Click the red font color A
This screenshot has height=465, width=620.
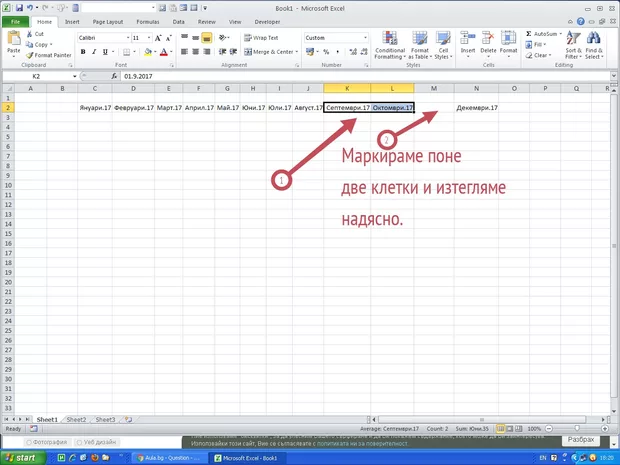[x=164, y=52]
